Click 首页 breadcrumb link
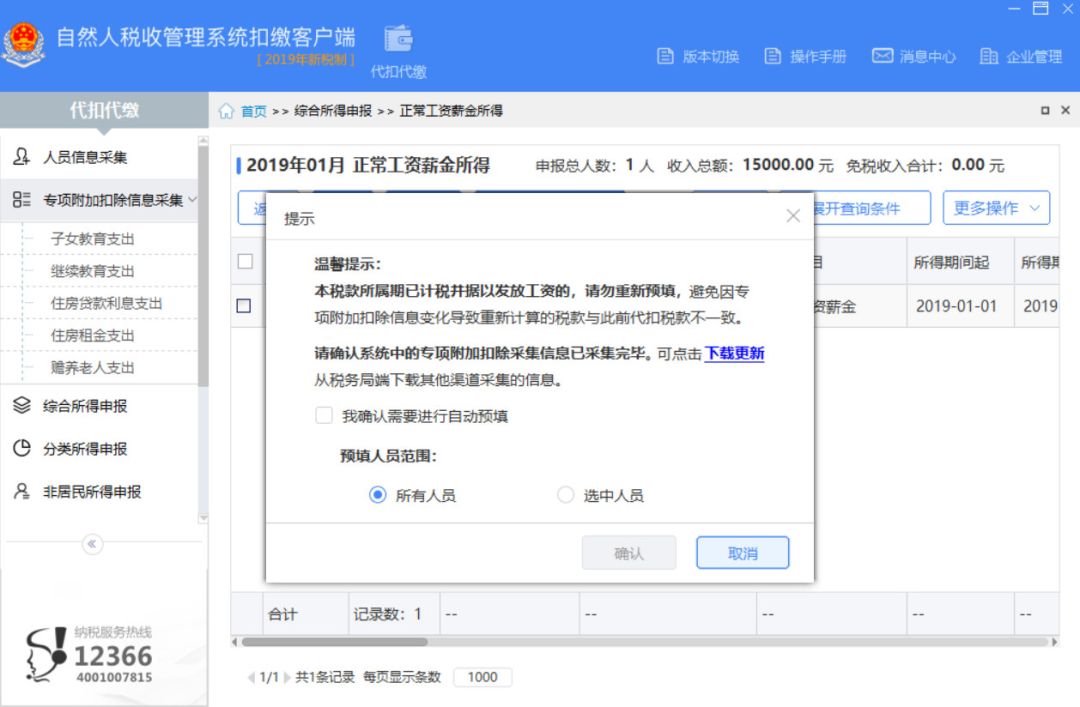Image resolution: width=1080 pixels, height=707 pixels. point(253,111)
